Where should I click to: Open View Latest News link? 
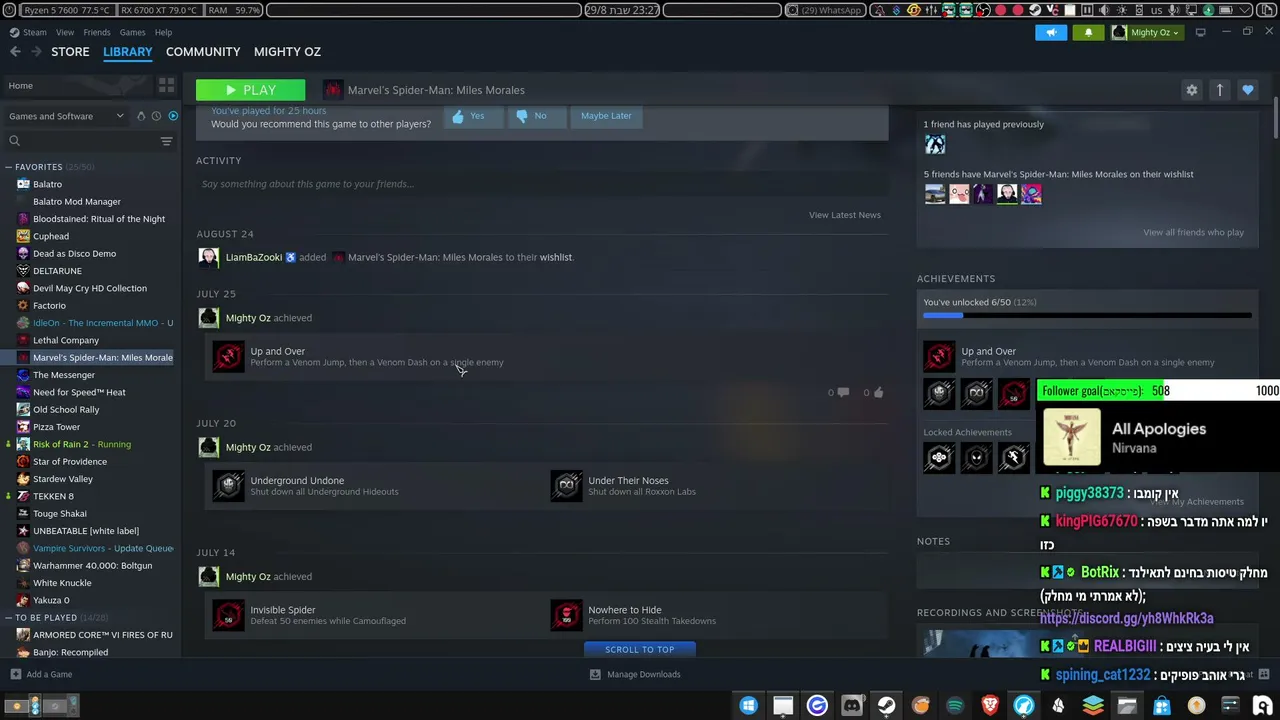(845, 215)
